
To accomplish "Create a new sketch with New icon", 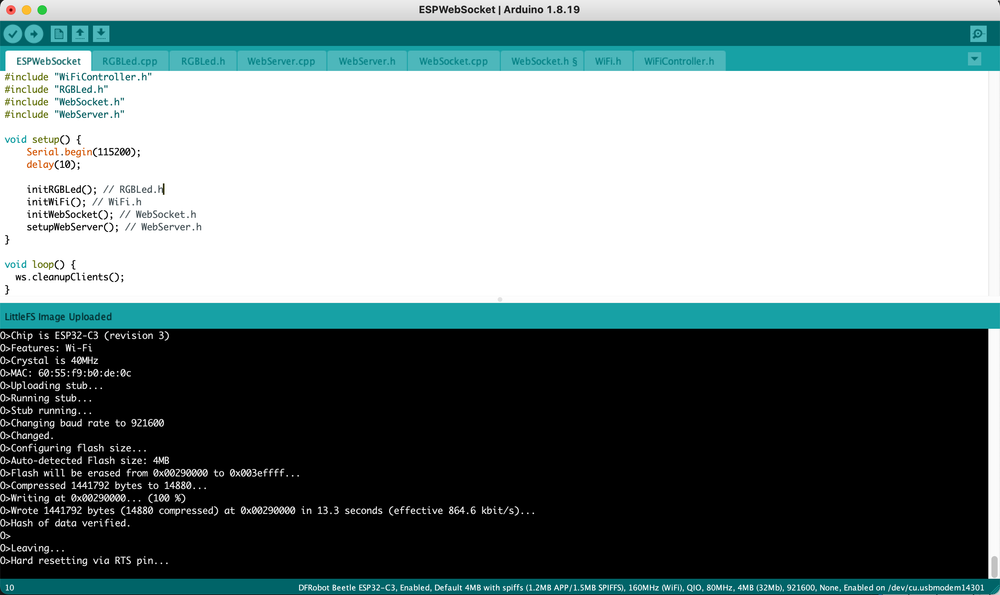I will 59,34.
